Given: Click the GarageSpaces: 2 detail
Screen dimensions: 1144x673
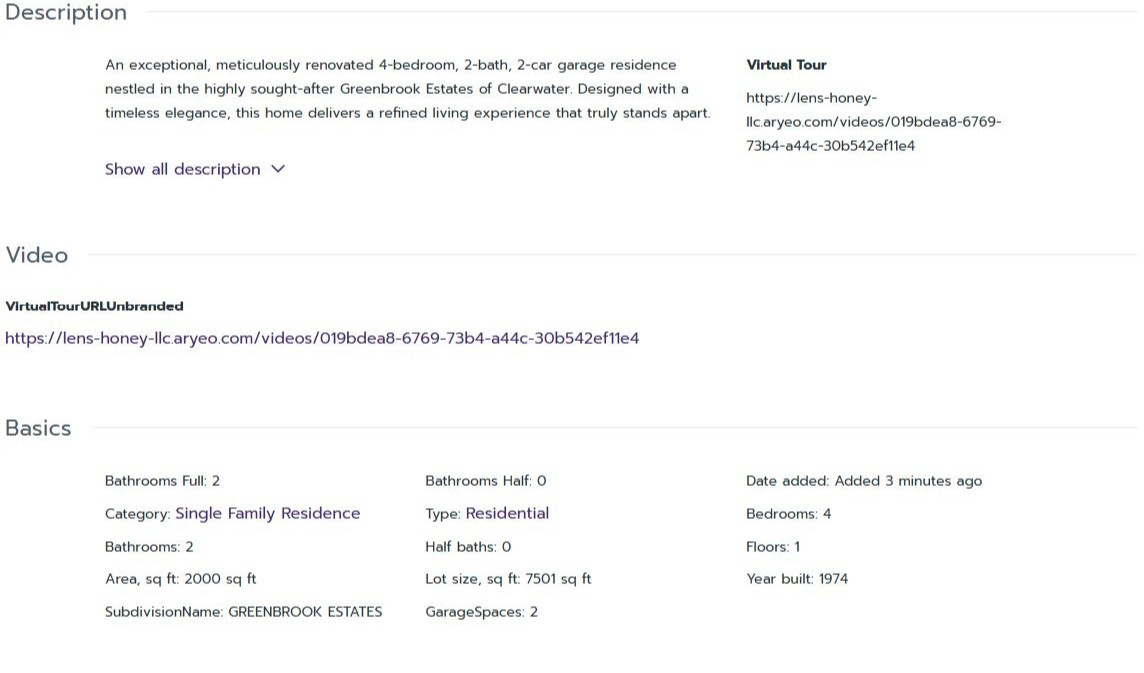Looking at the screenshot, I should (482, 612).
